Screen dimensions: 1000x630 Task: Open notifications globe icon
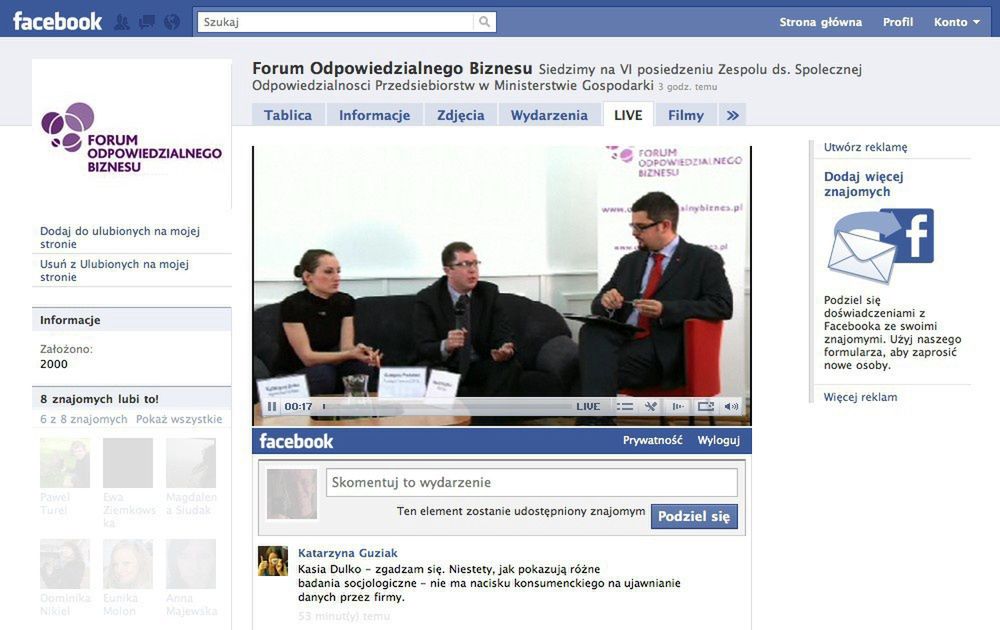point(172,22)
